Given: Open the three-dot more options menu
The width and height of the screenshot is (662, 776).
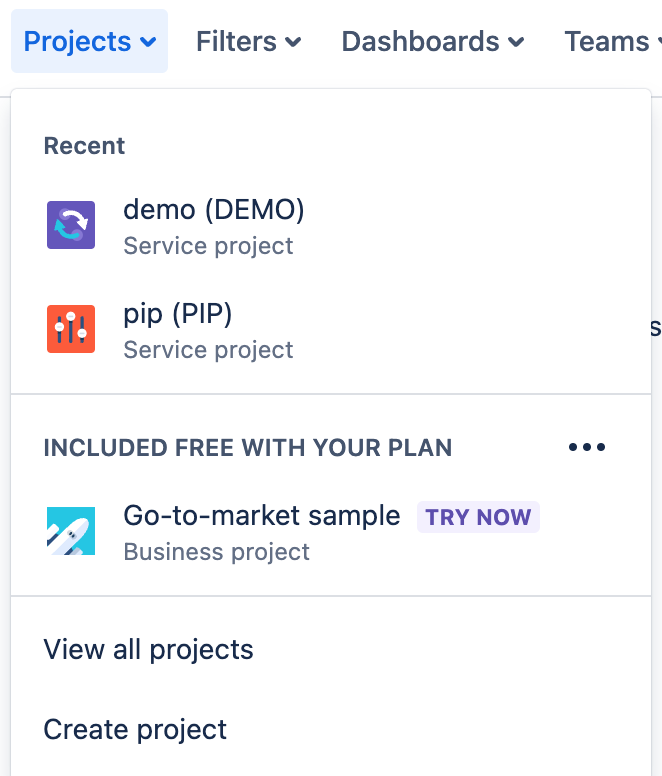Looking at the screenshot, I should pyautogui.click(x=587, y=447).
